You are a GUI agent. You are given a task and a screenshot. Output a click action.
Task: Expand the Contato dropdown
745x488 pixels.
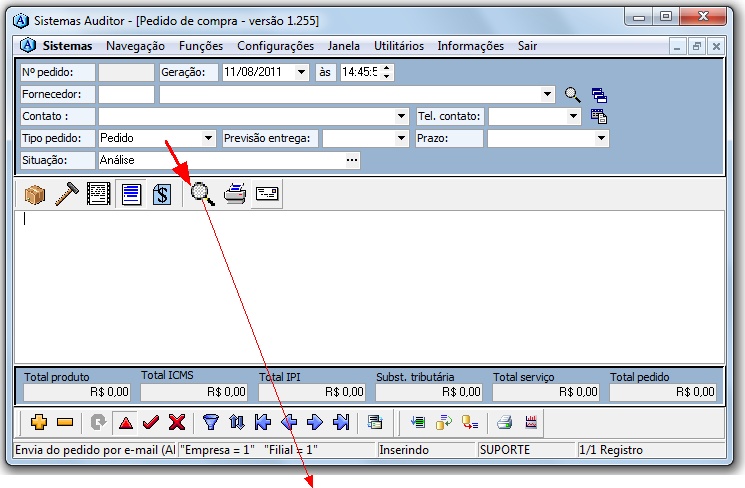coord(401,116)
